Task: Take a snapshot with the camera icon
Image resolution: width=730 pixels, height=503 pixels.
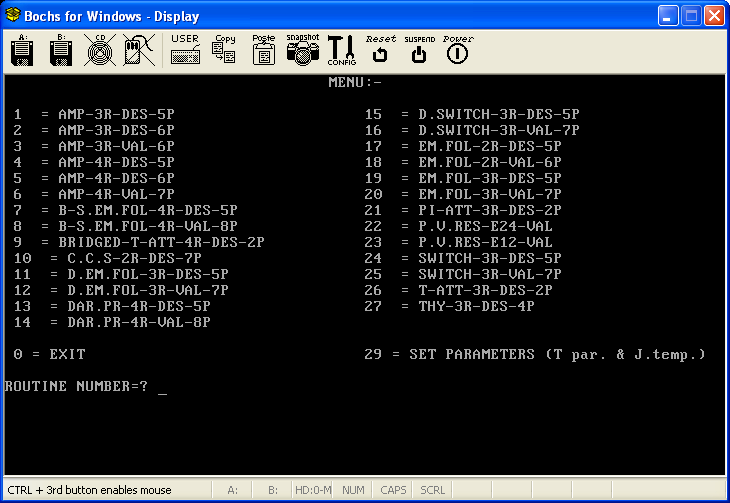Action: [x=303, y=49]
